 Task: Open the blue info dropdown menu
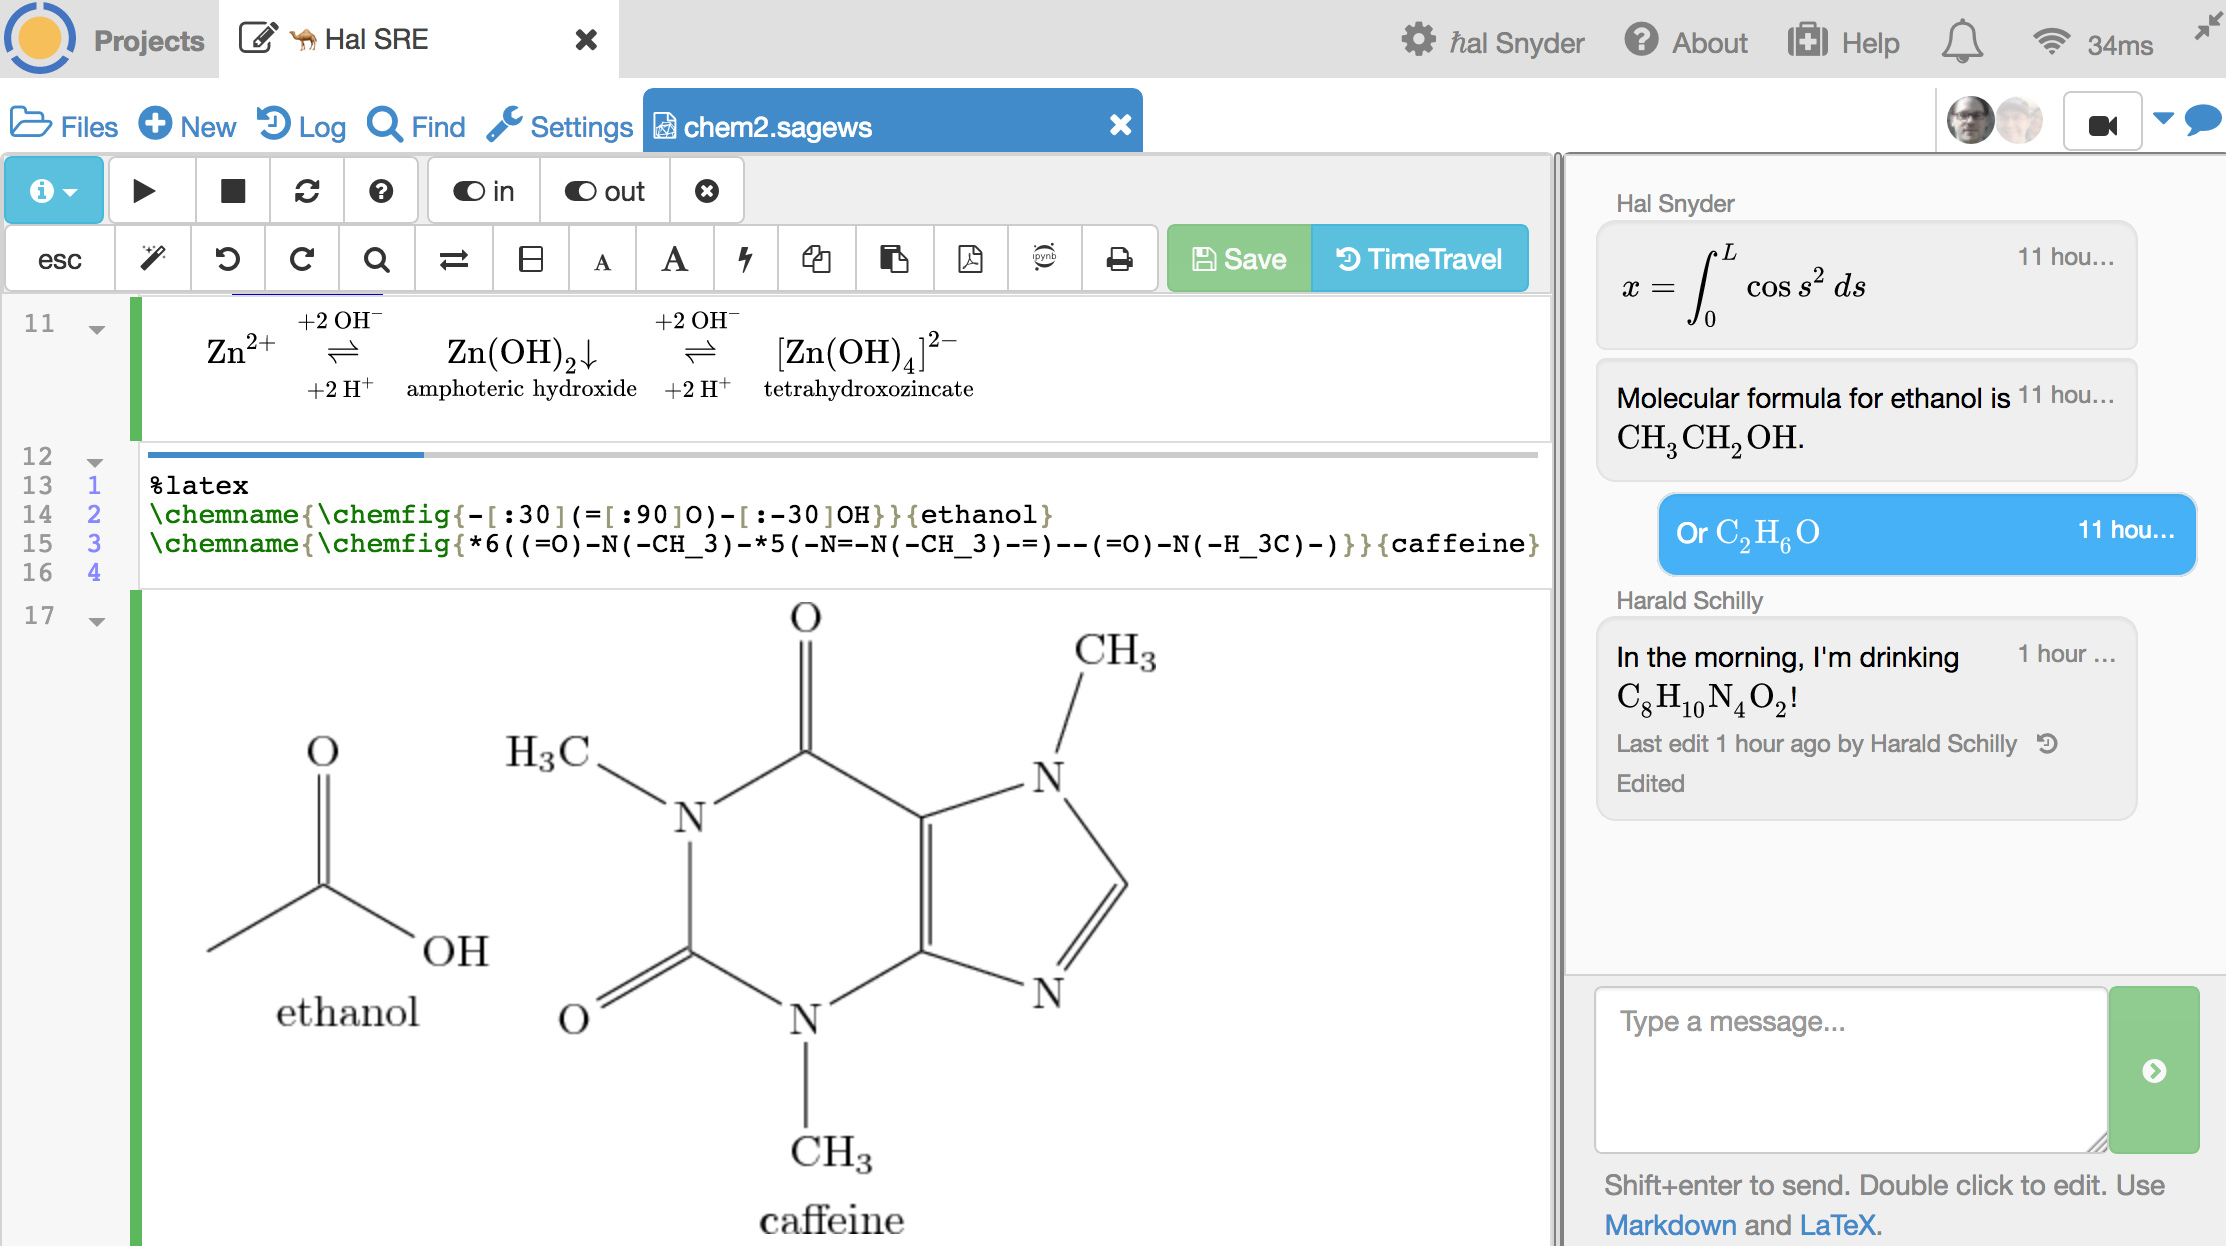click(x=53, y=190)
